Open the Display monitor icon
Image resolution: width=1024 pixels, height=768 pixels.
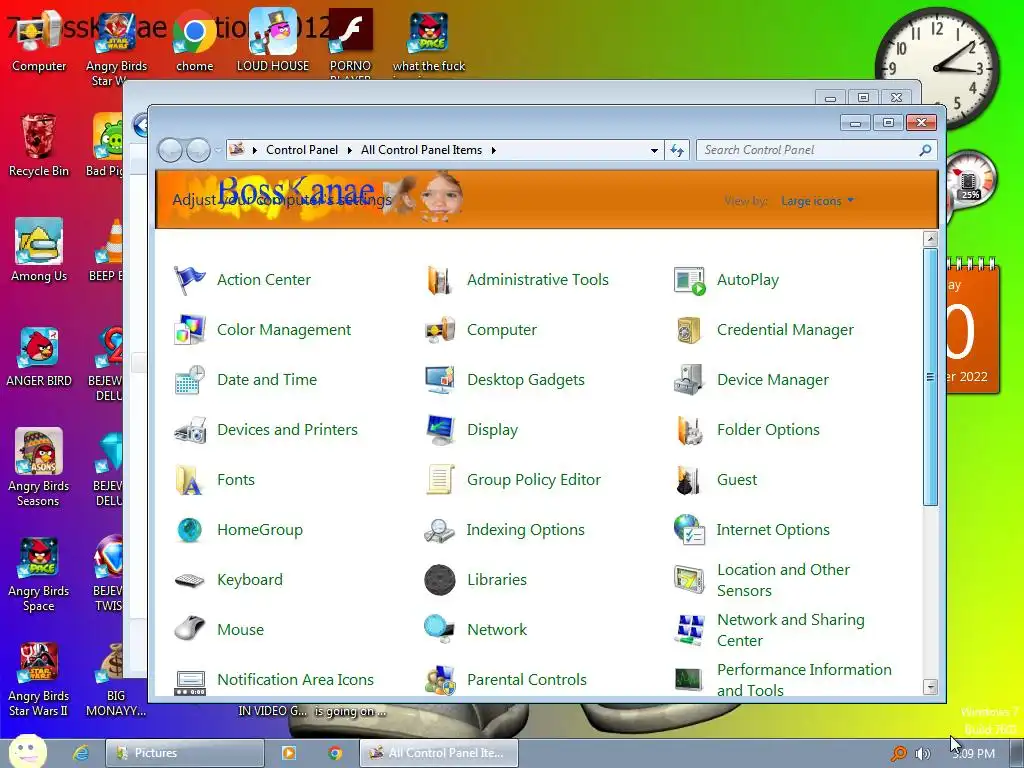(440, 430)
